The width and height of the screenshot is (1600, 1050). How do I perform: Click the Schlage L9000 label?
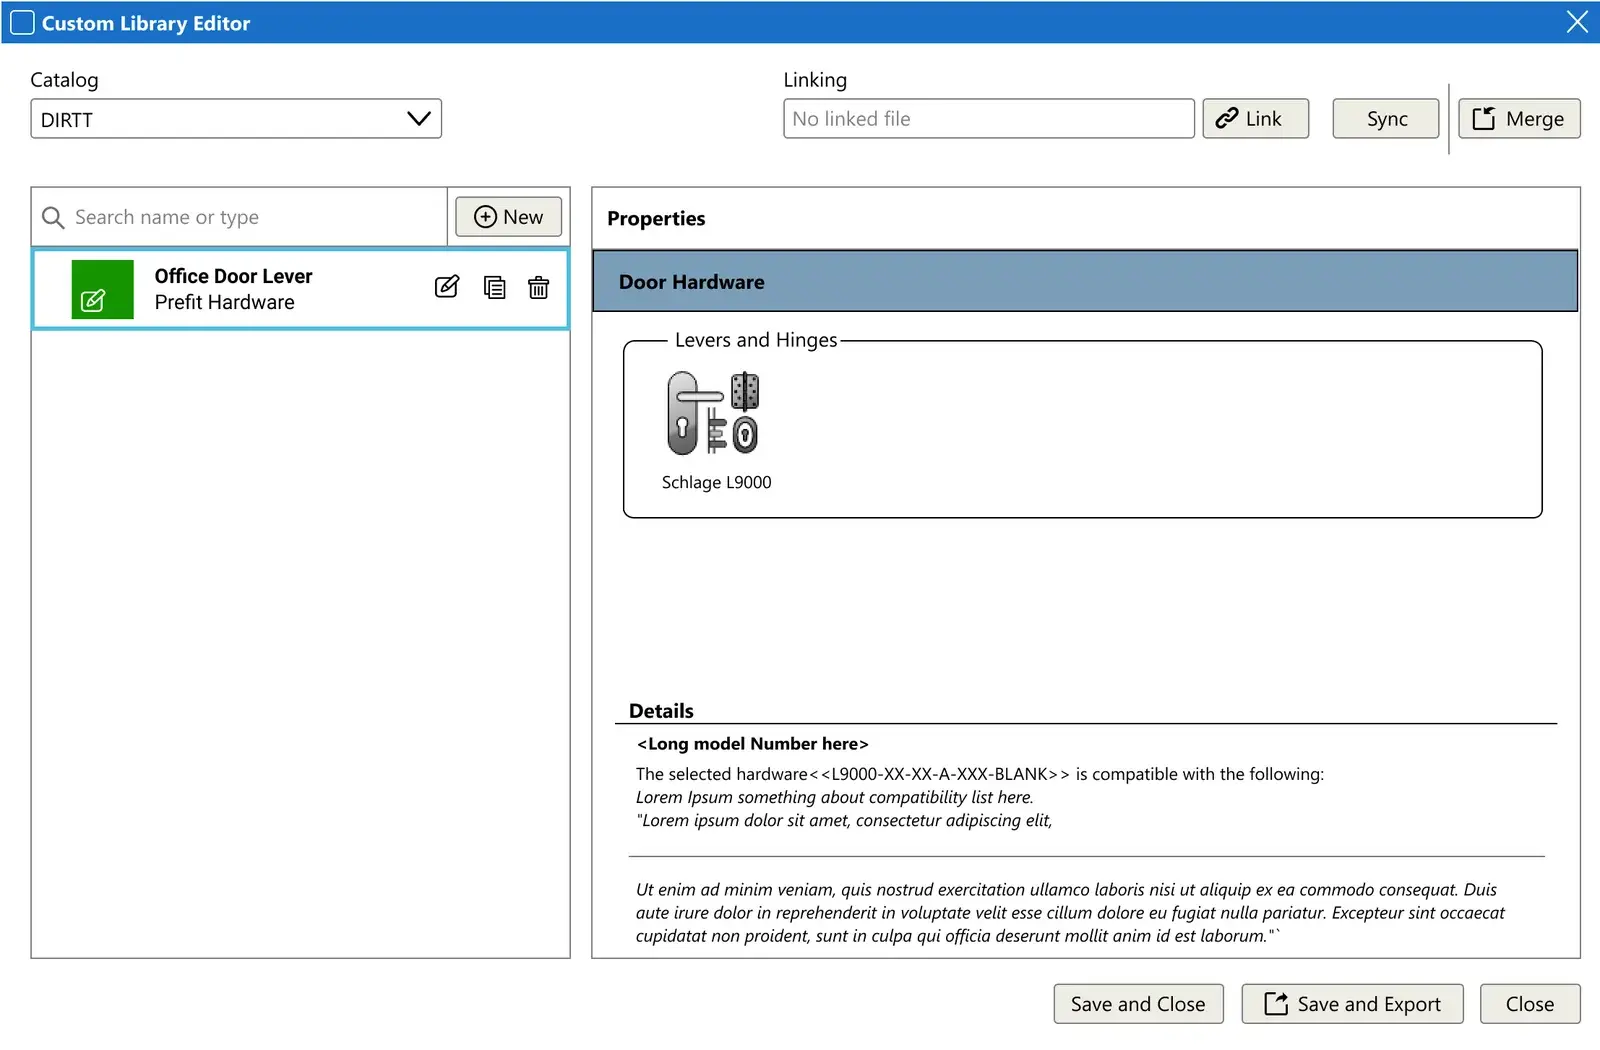tap(716, 482)
